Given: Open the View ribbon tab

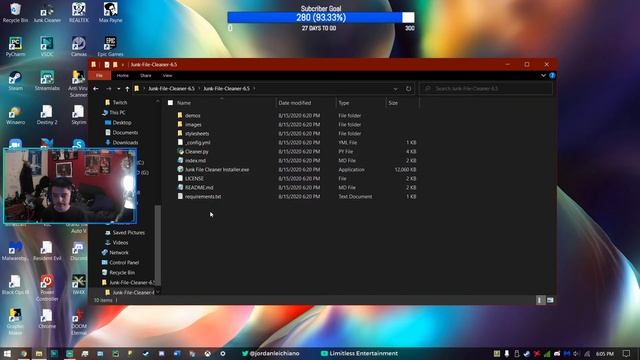Looking at the screenshot, I should coord(167,76).
